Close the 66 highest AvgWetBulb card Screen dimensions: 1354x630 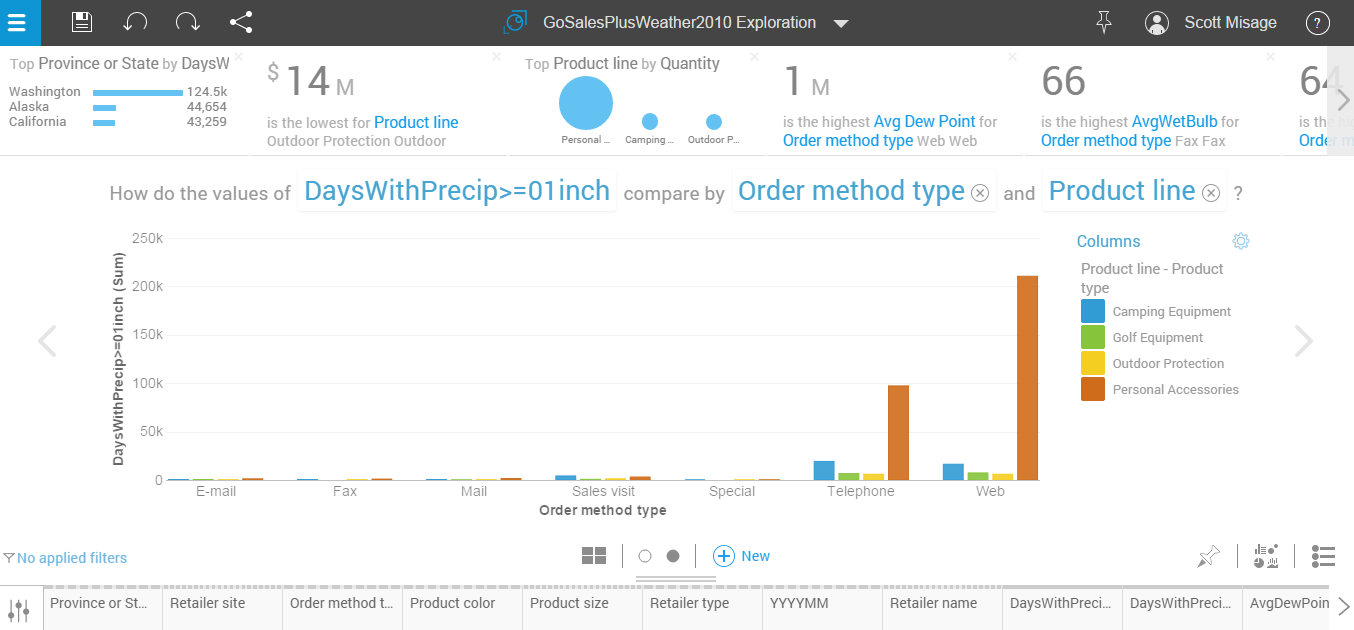(1270, 57)
